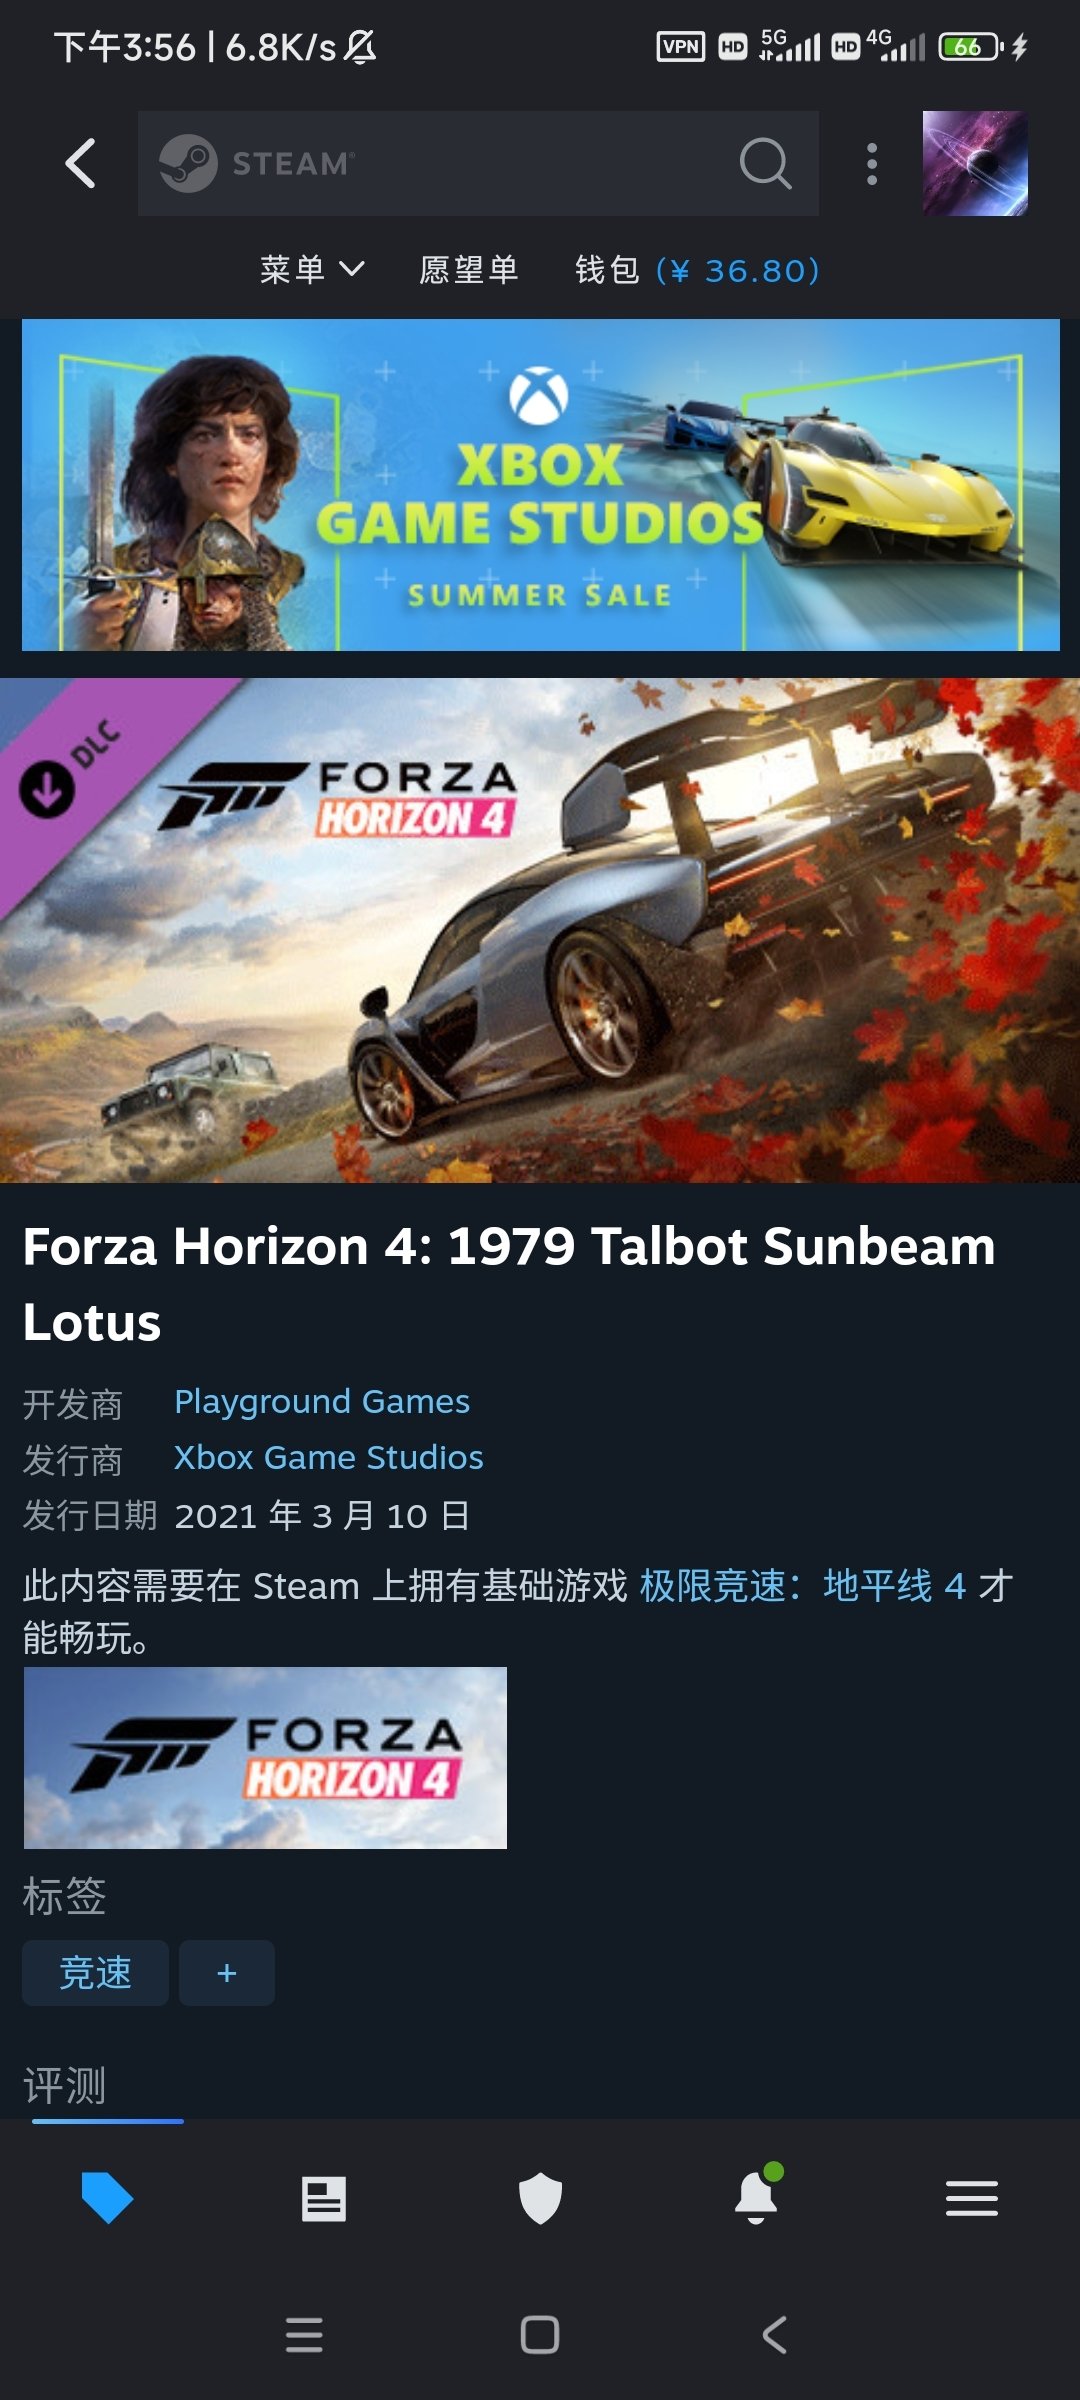Image resolution: width=1080 pixels, height=2400 pixels.
Task: Open search with the magnifier icon
Action: (x=766, y=163)
